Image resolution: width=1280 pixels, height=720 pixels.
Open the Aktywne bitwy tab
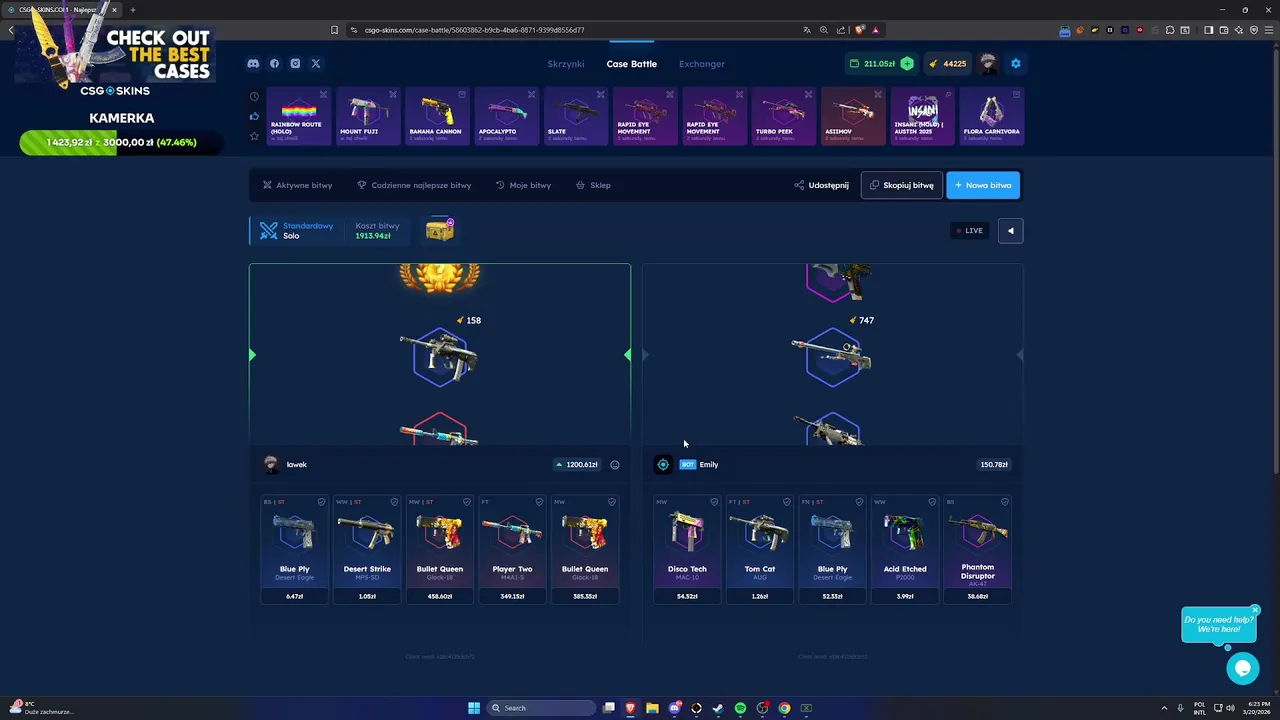point(297,185)
